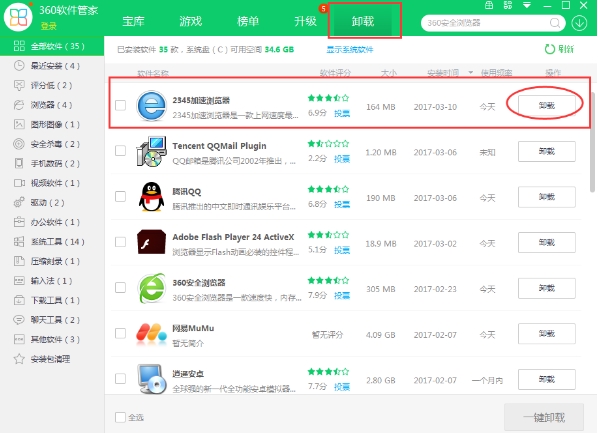This screenshot has height=433, width=598.
Task: Click the 网易MuMu app icon
Action: coord(151,334)
